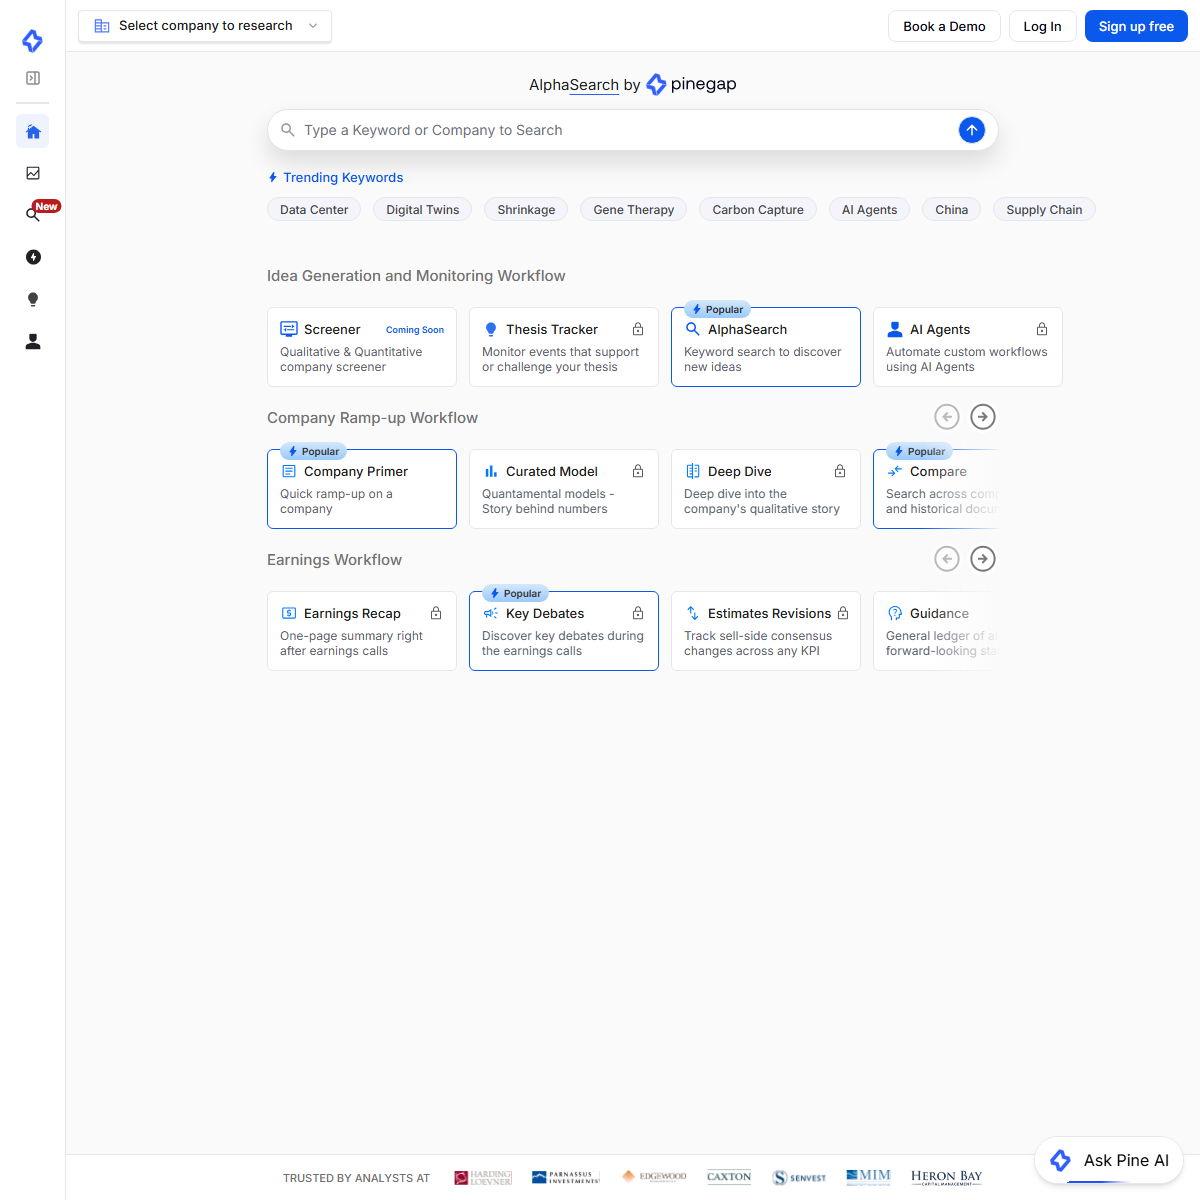Click the Caxton logo in footer
Image resolution: width=1200 pixels, height=1200 pixels.
[x=729, y=1177]
